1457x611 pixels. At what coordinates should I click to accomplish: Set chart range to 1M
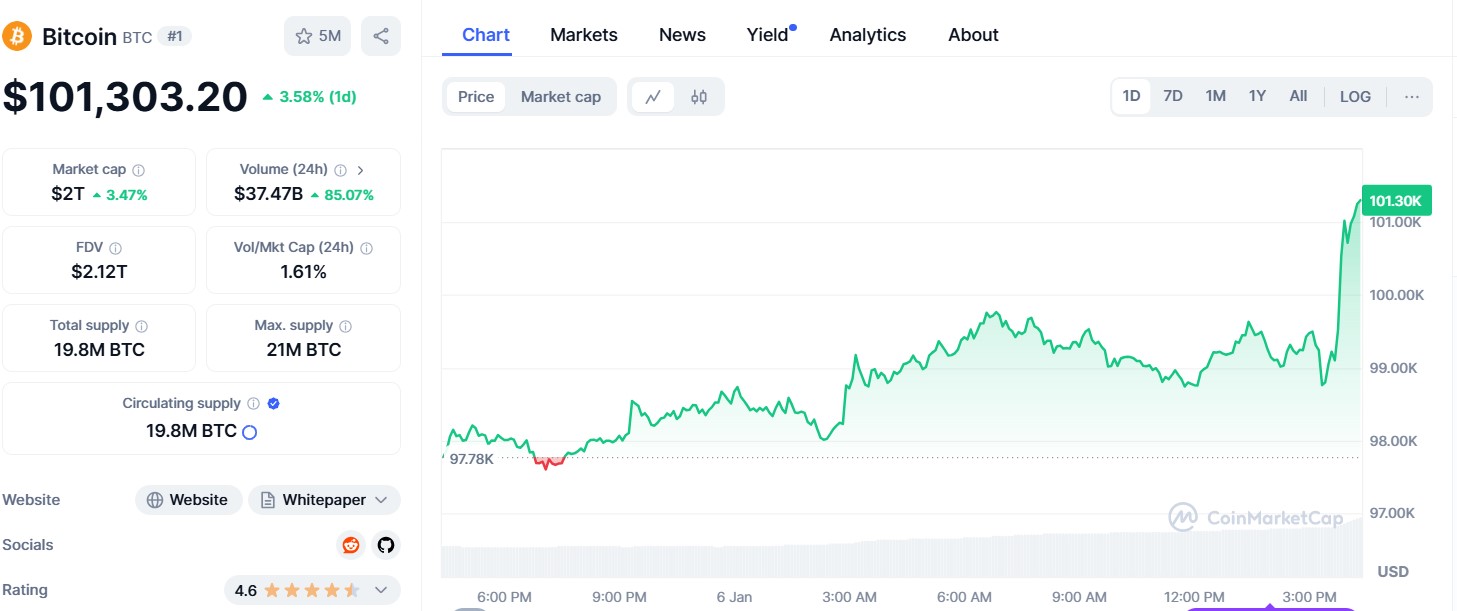(x=1215, y=97)
